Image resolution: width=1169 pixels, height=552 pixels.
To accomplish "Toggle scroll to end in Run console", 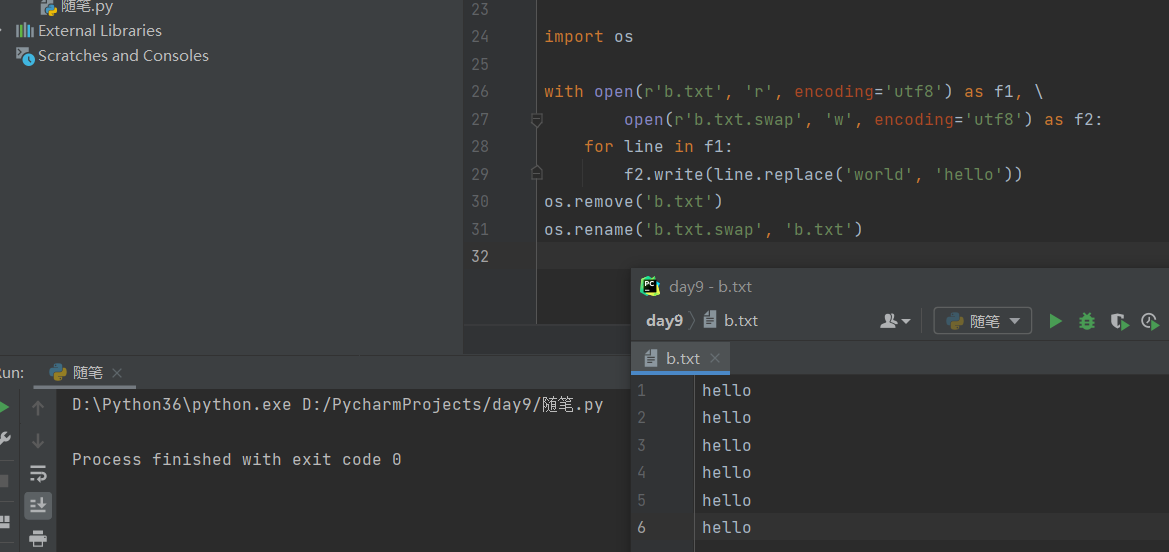I will [38, 506].
